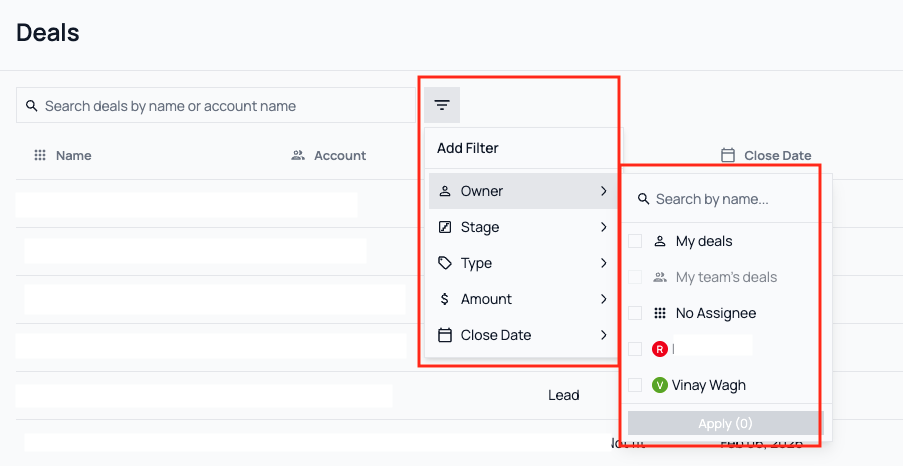Click the Owner person icon in the filter menu

(445, 191)
